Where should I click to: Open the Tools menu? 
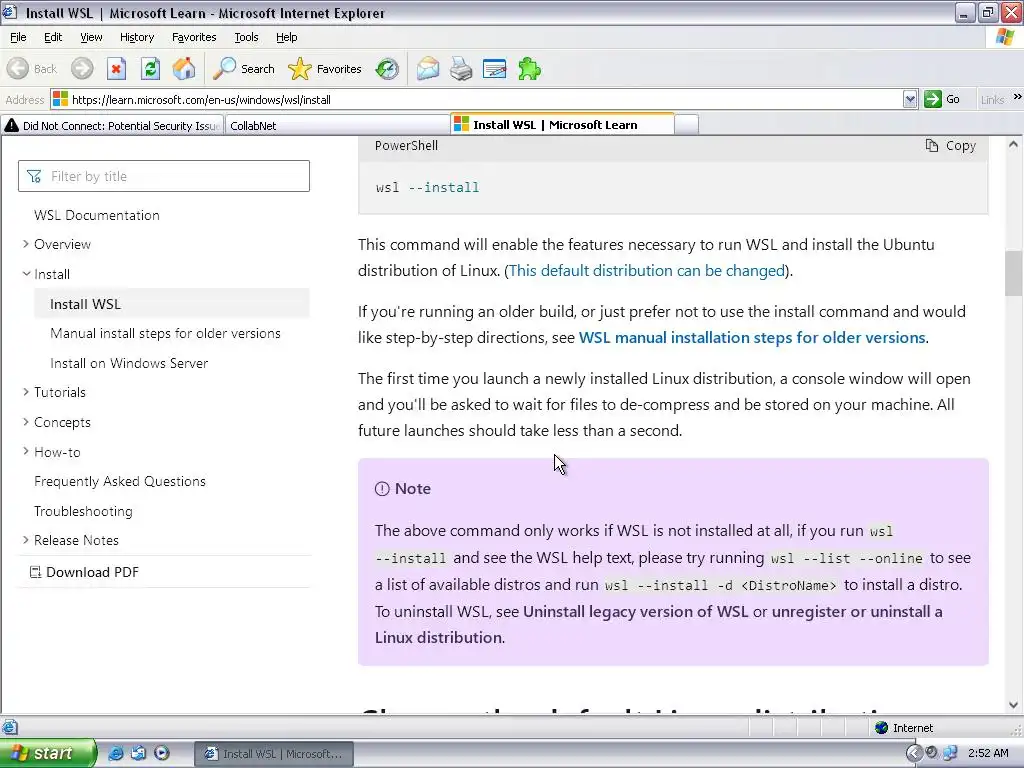click(x=246, y=37)
